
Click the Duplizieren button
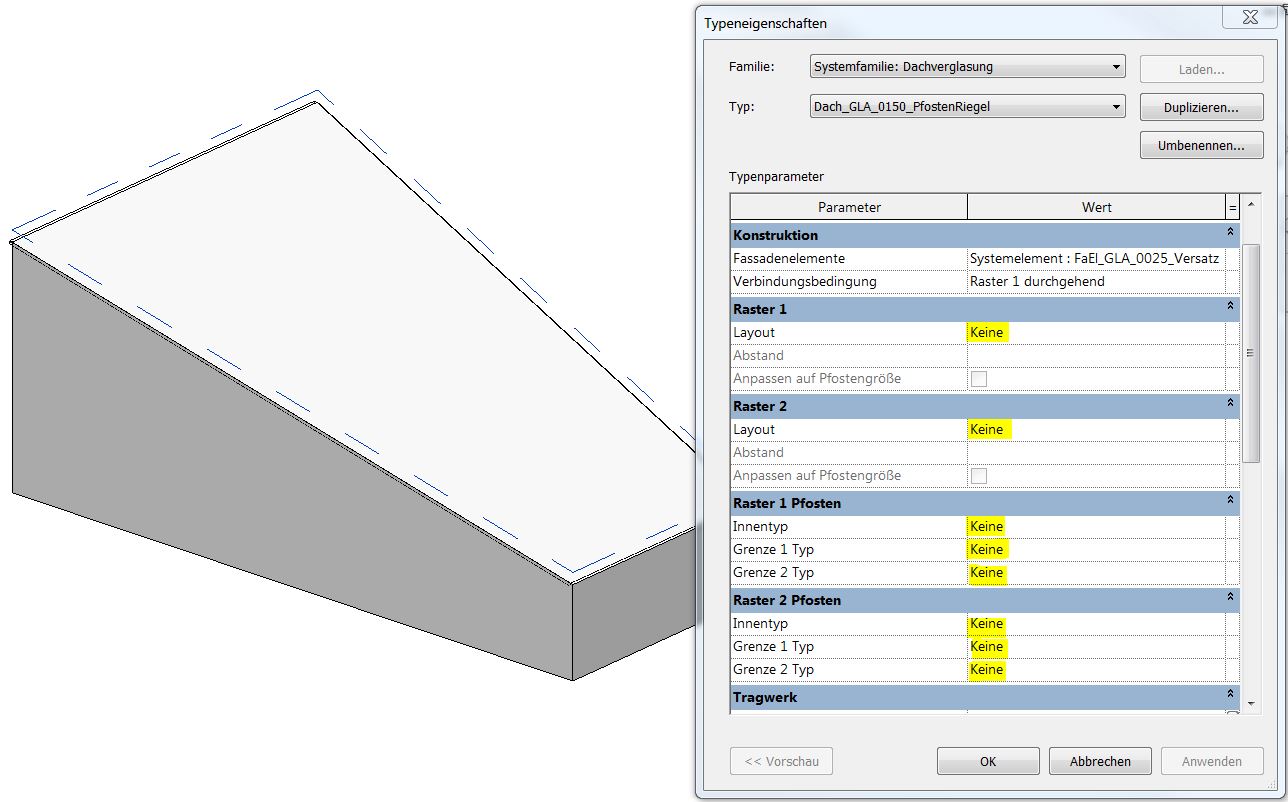tap(1201, 107)
